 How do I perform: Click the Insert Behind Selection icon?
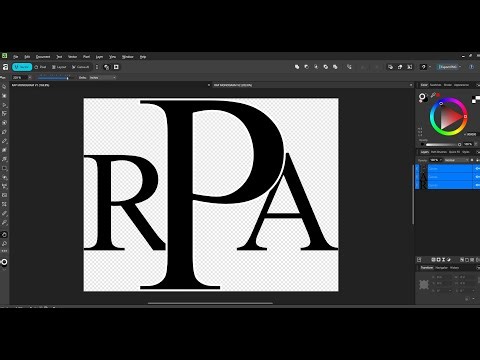(390, 67)
